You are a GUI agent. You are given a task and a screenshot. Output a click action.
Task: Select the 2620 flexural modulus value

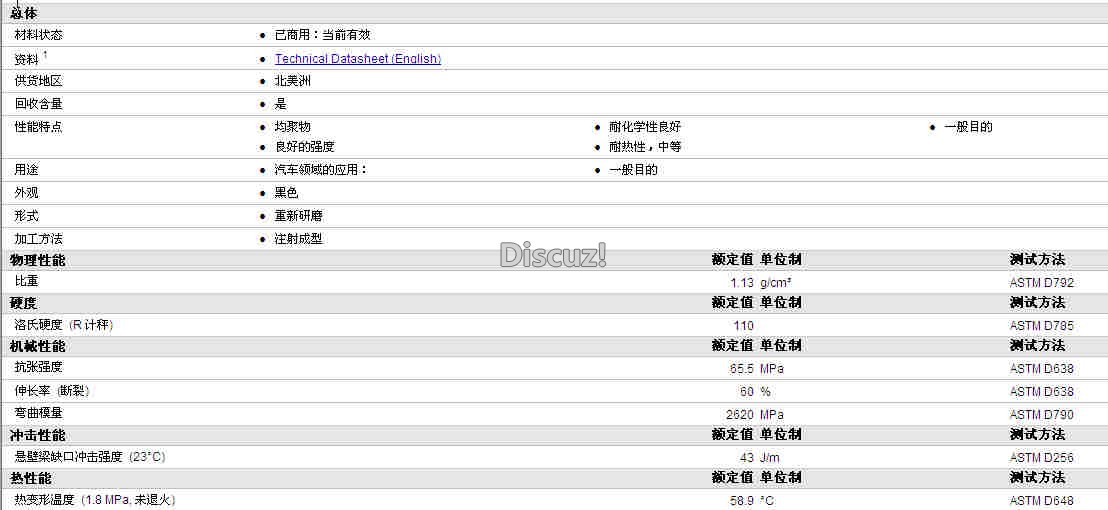tap(740, 415)
